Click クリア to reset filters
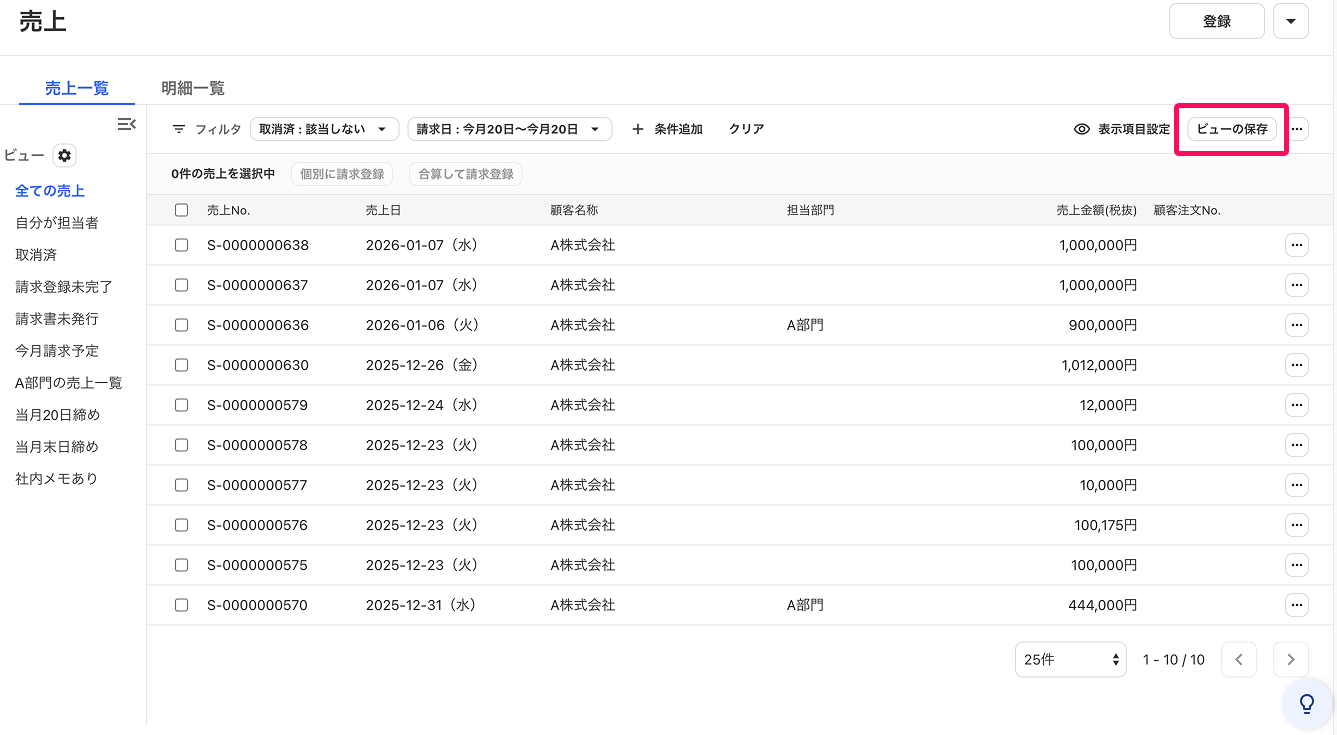 746,129
